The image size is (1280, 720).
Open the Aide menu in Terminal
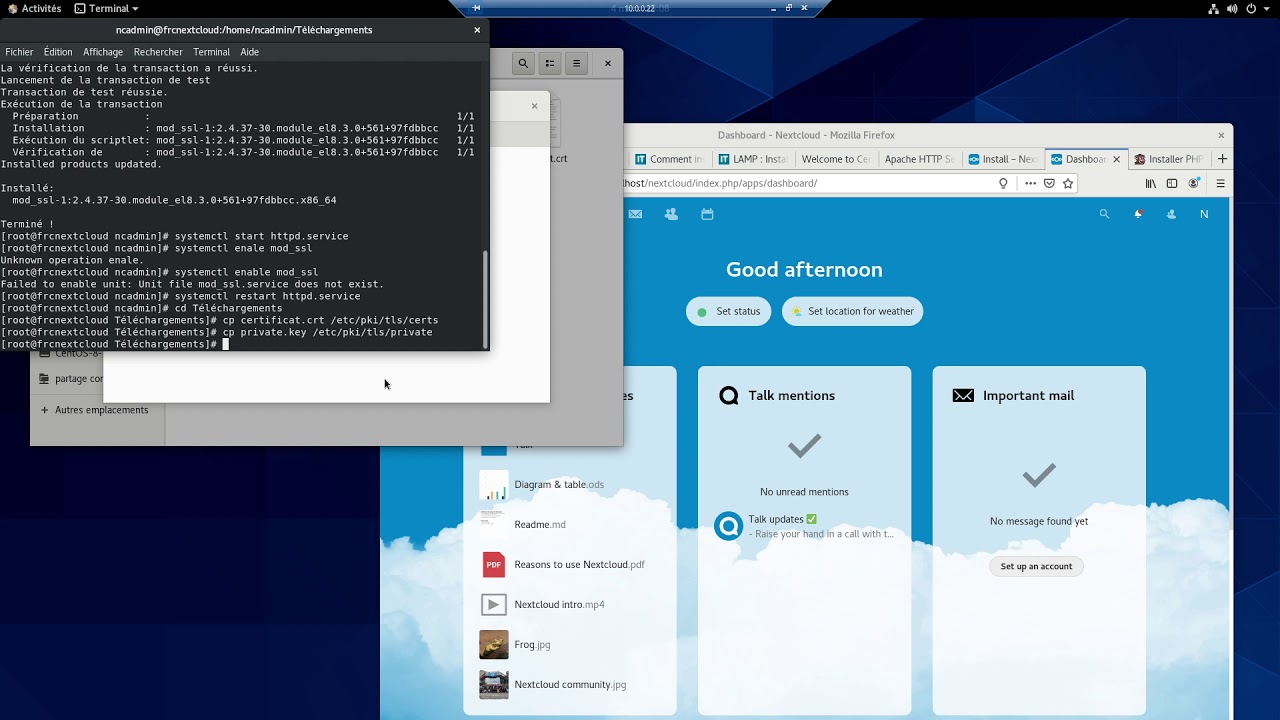[250, 52]
